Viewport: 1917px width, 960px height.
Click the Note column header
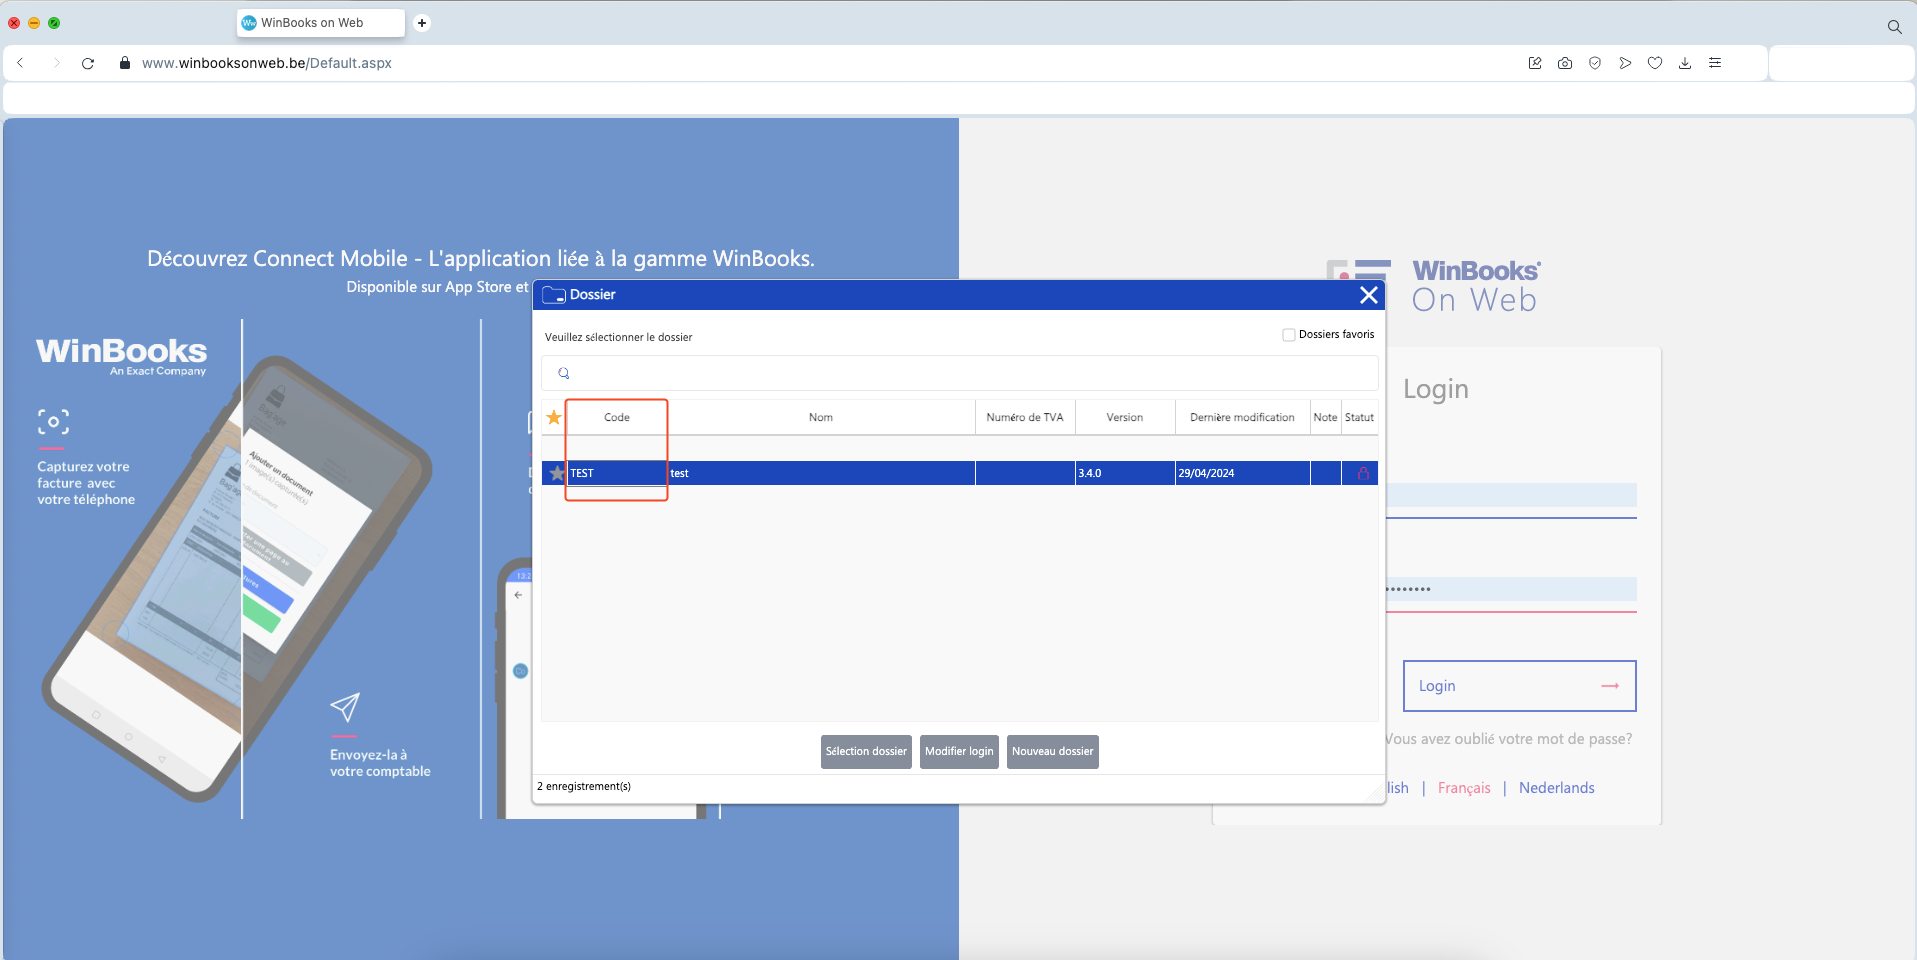(1325, 417)
